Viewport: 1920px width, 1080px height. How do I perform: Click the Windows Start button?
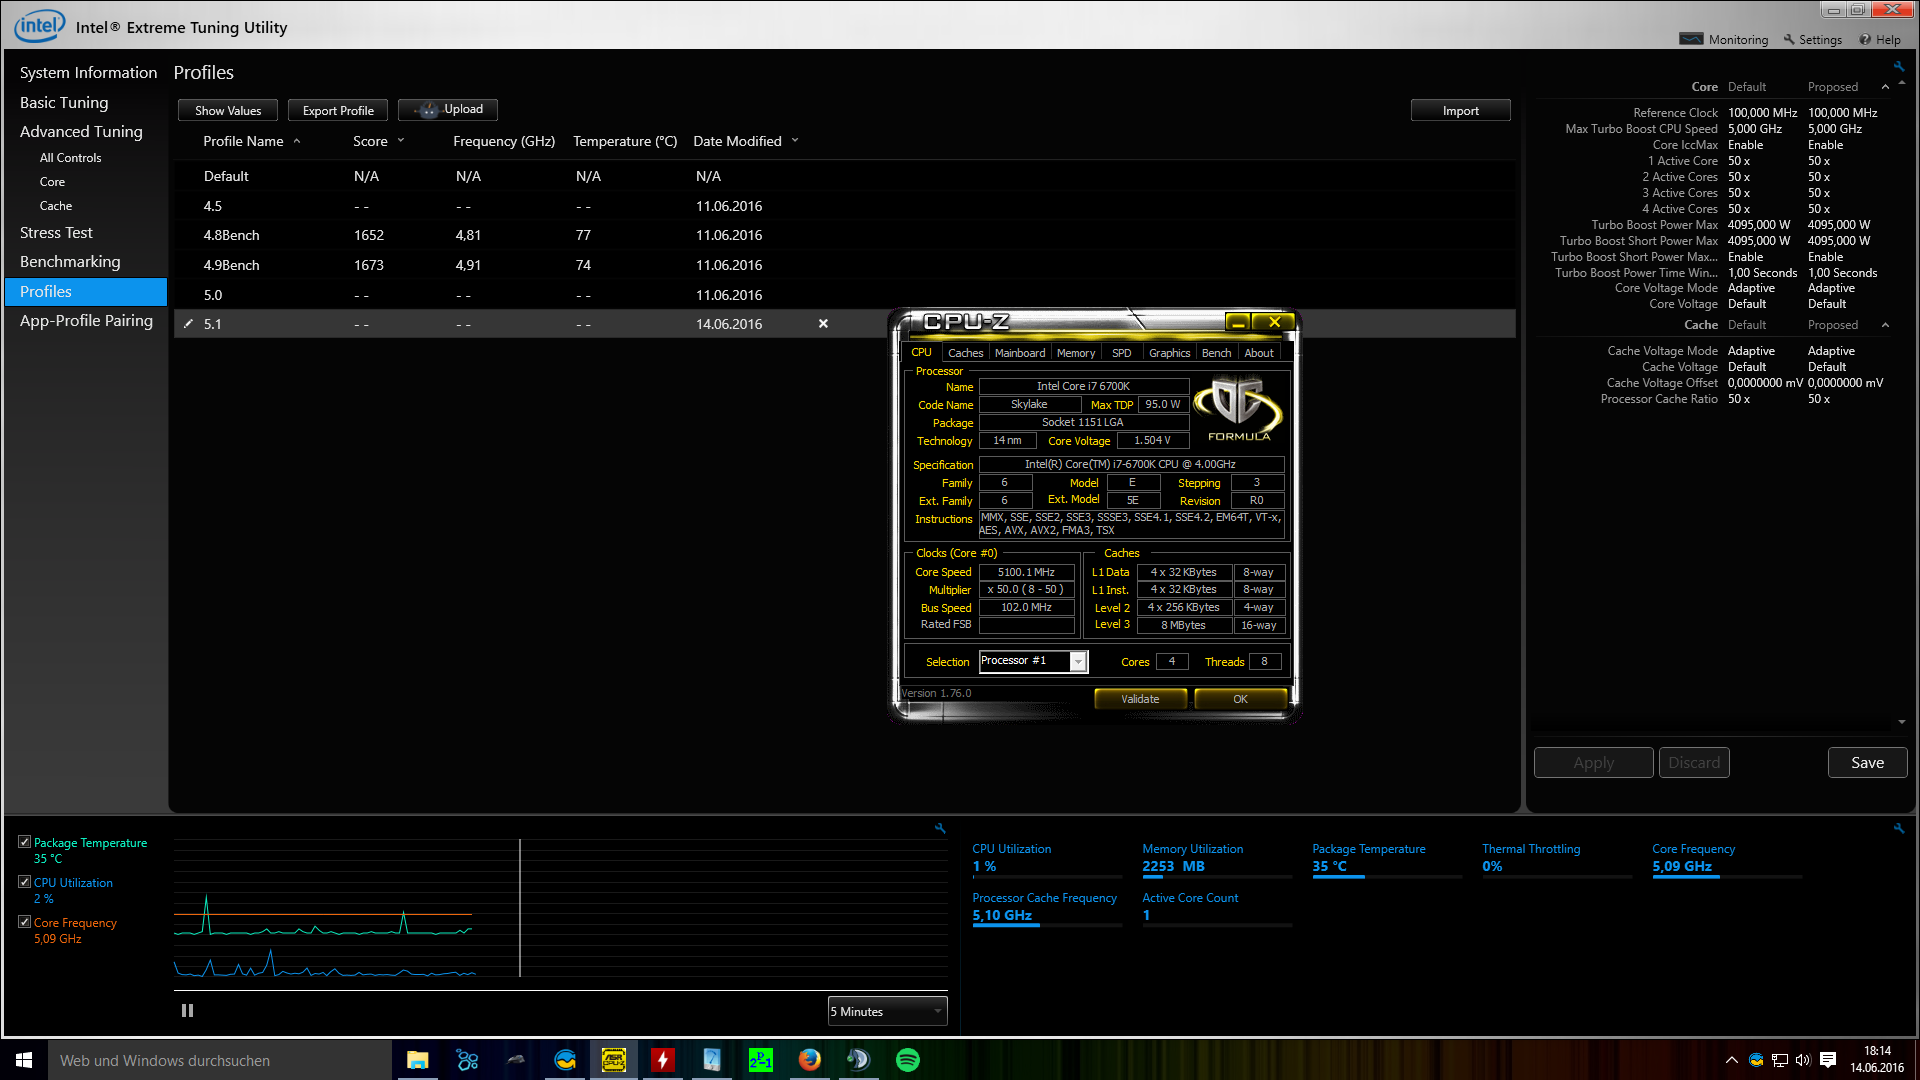(x=24, y=1060)
